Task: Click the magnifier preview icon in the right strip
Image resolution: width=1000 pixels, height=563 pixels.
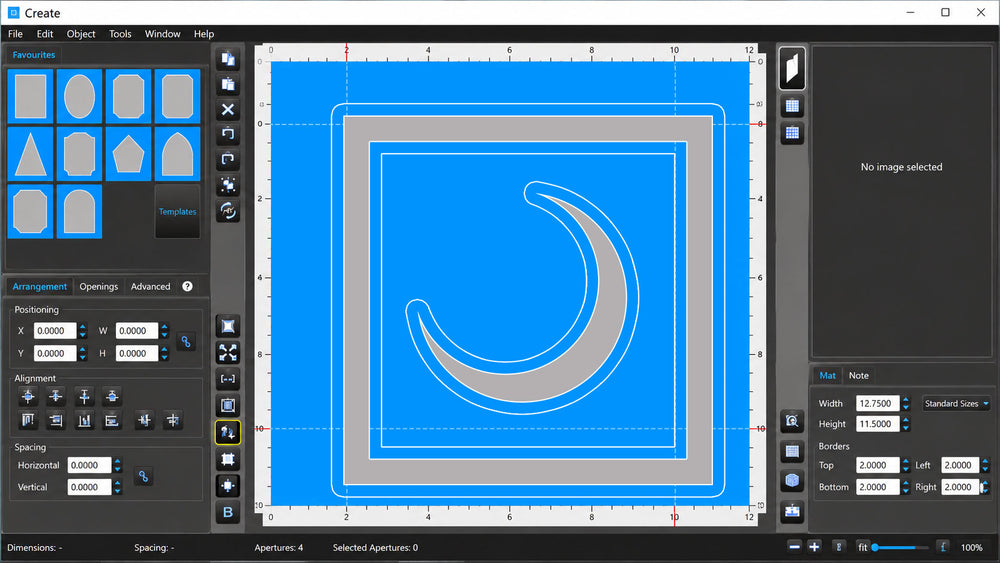Action: (792, 421)
